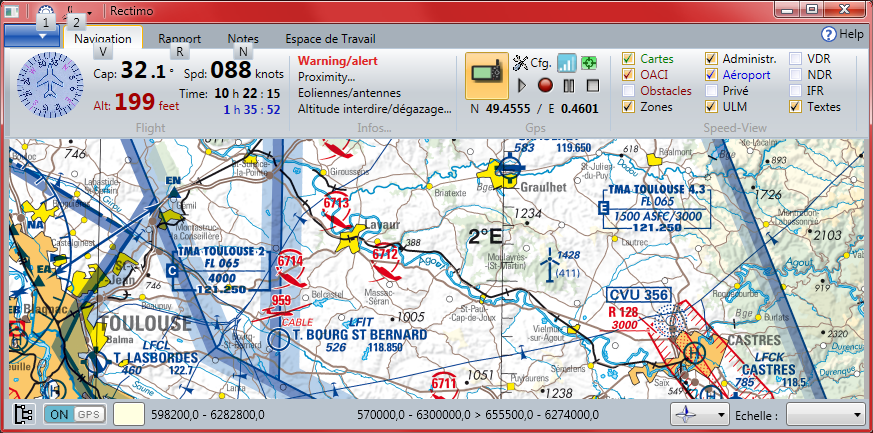Start GPS track playback with play arrow

pyautogui.click(x=522, y=86)
